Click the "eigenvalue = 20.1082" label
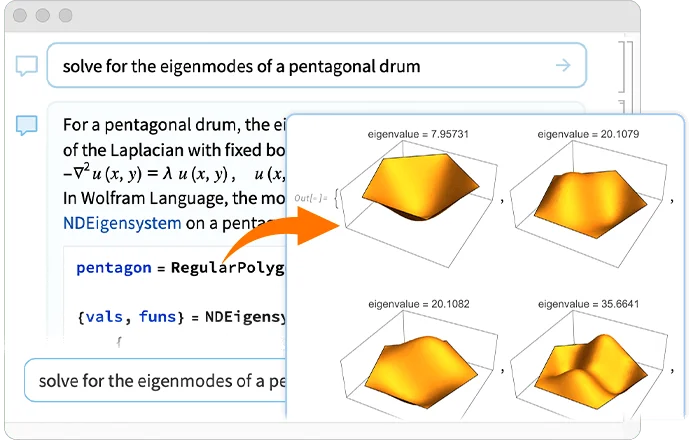This screenshot has height=440, width=700. point(419,304)
